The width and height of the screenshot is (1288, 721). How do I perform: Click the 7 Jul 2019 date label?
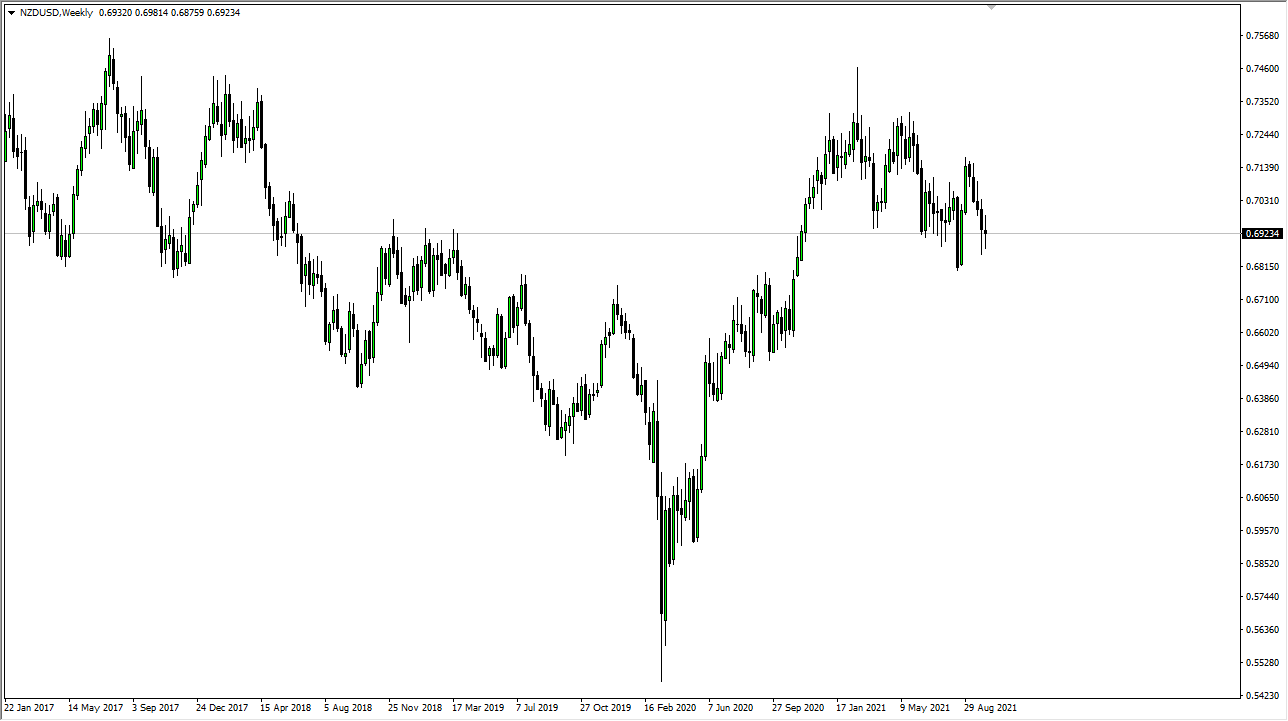point(537,707)
